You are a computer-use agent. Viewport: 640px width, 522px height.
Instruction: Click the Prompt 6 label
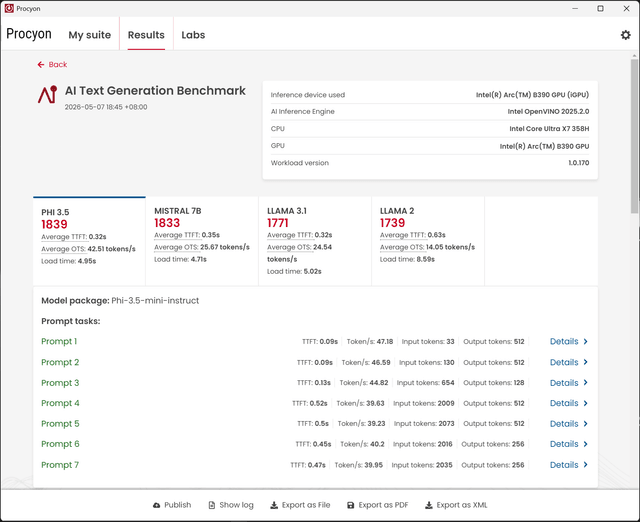point(60,444)
